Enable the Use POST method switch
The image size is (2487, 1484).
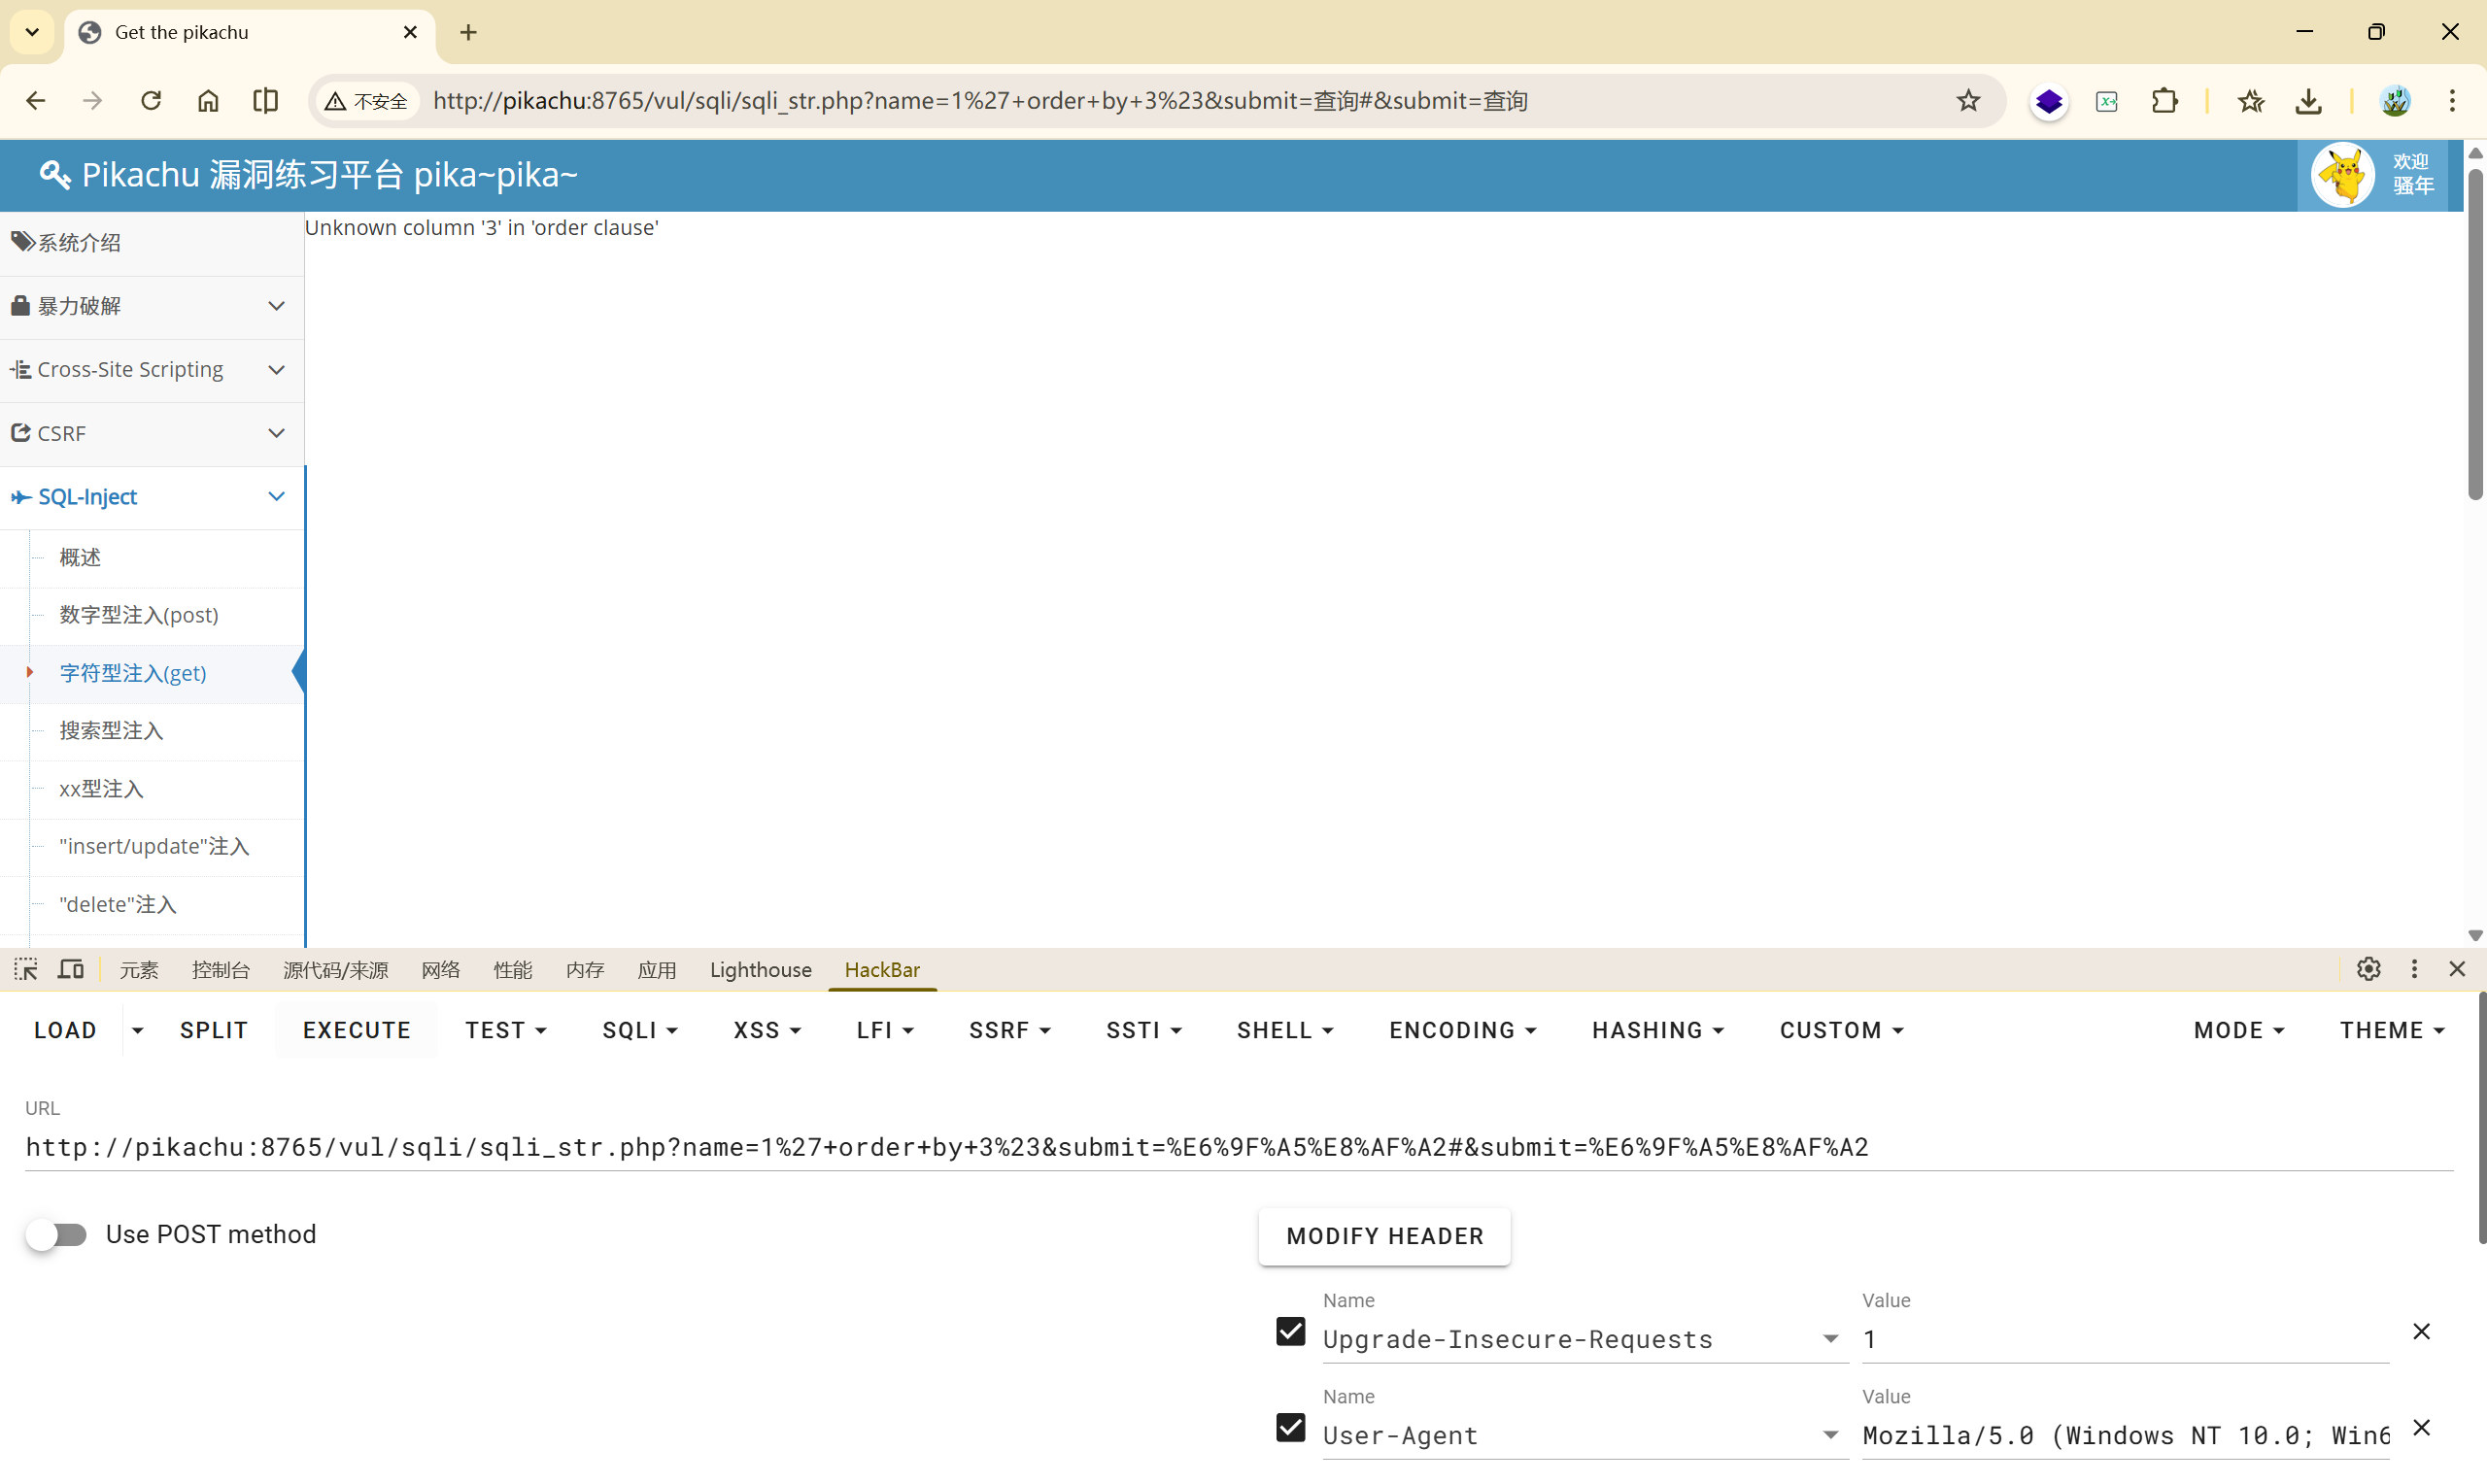point(57,1235)
